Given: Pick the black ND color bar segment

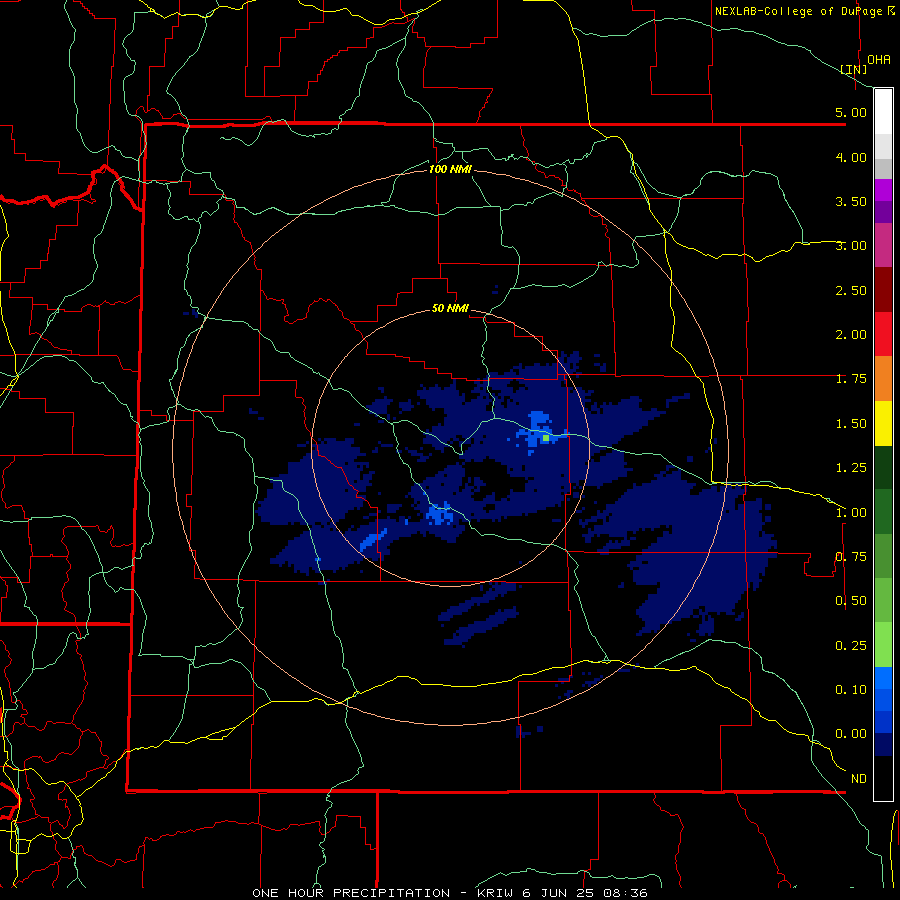Looking at the screenshot, I should [883, 778].
